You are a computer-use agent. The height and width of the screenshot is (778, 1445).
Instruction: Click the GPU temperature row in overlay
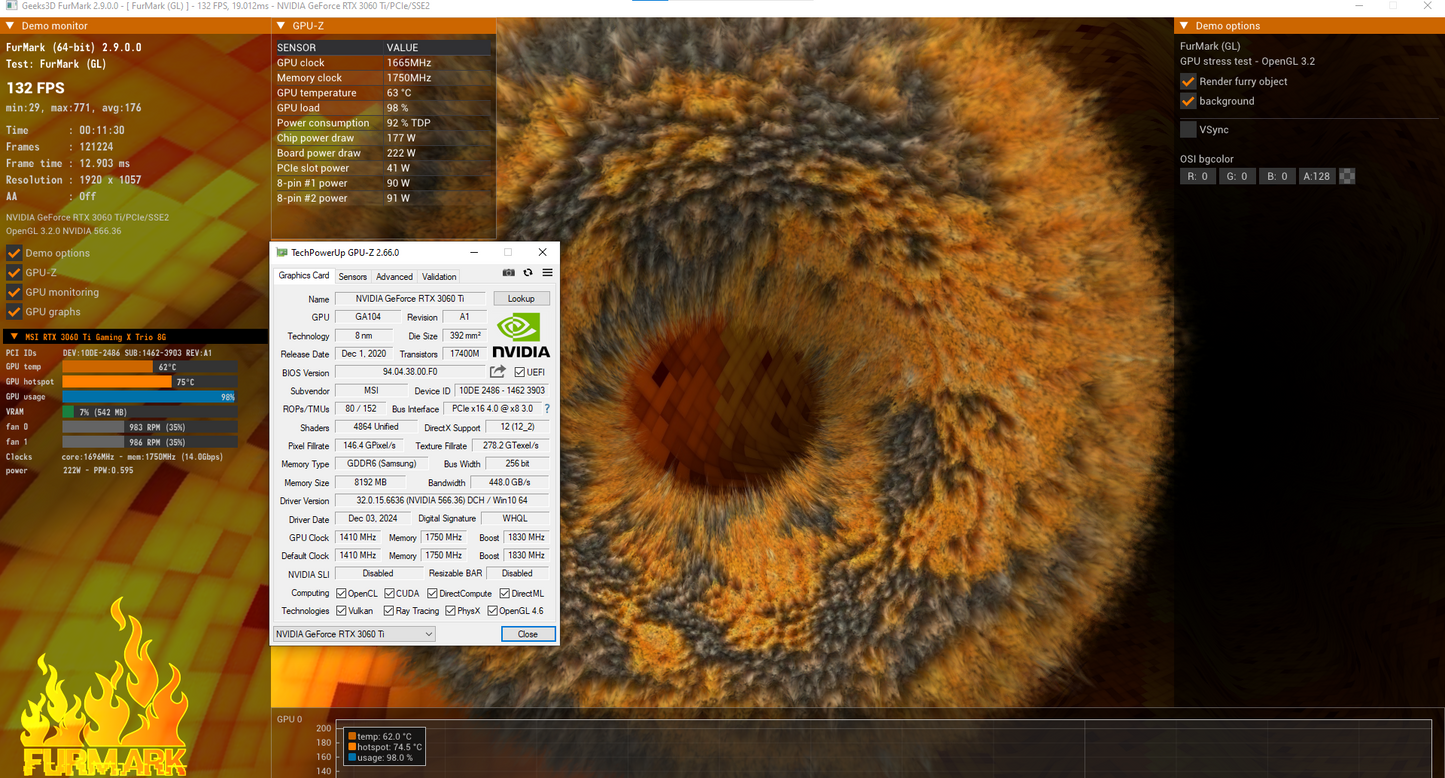384,93
